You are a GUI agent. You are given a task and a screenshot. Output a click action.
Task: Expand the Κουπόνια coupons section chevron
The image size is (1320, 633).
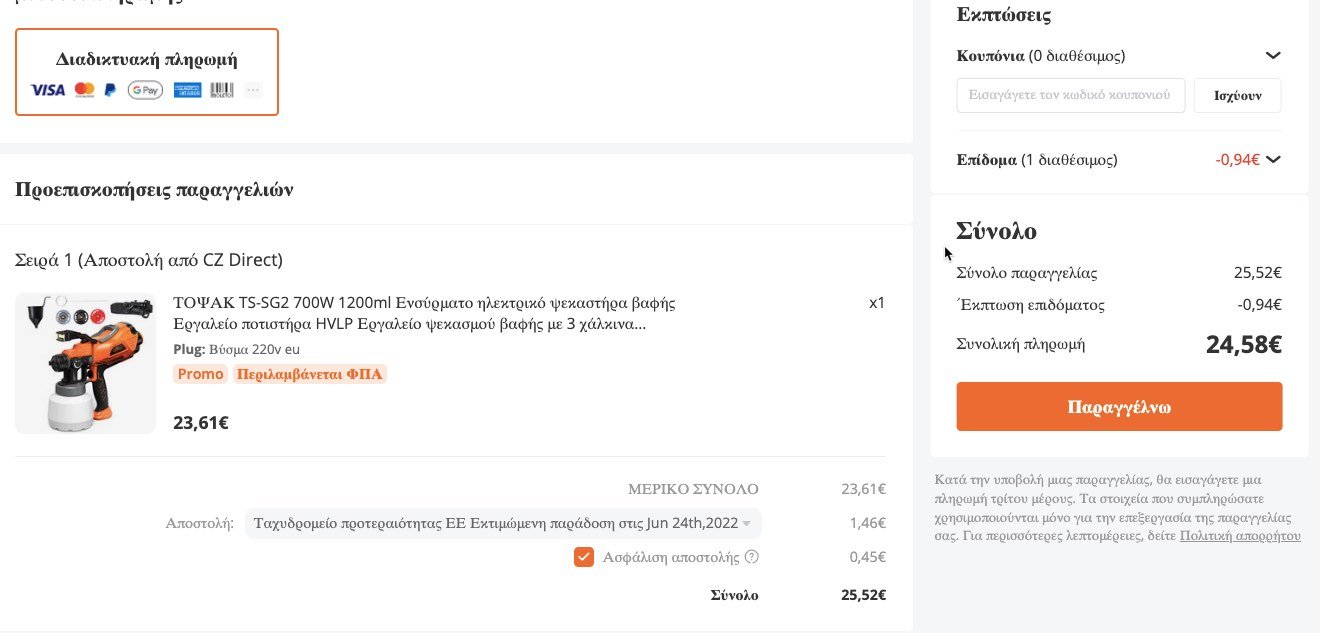1272,56
